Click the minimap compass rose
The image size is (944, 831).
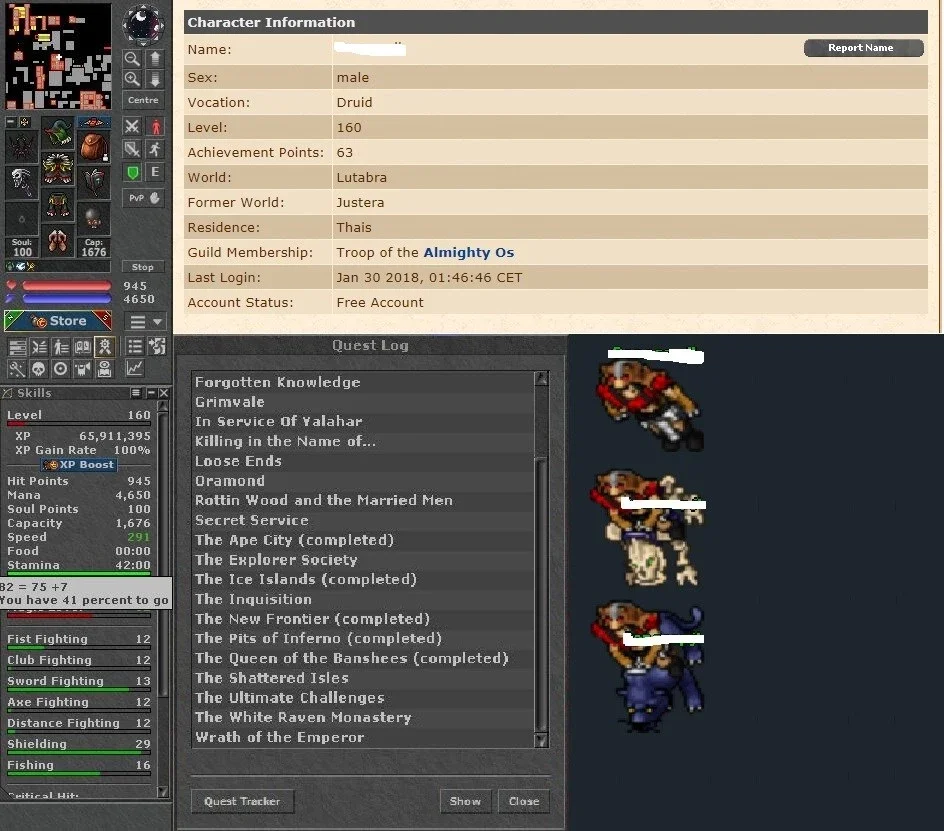point(143,25)
